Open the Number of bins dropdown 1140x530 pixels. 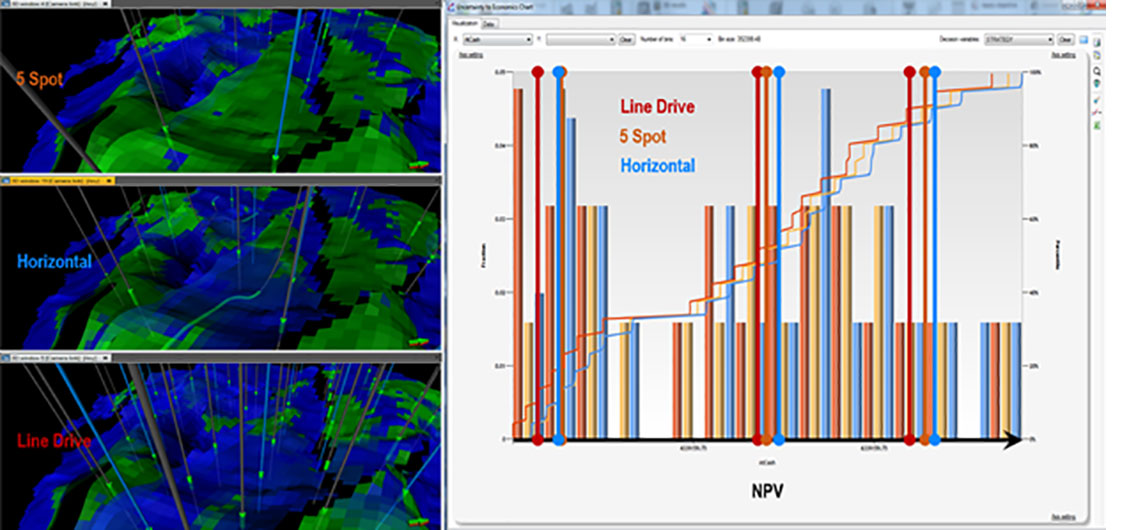tap(695, 40)
